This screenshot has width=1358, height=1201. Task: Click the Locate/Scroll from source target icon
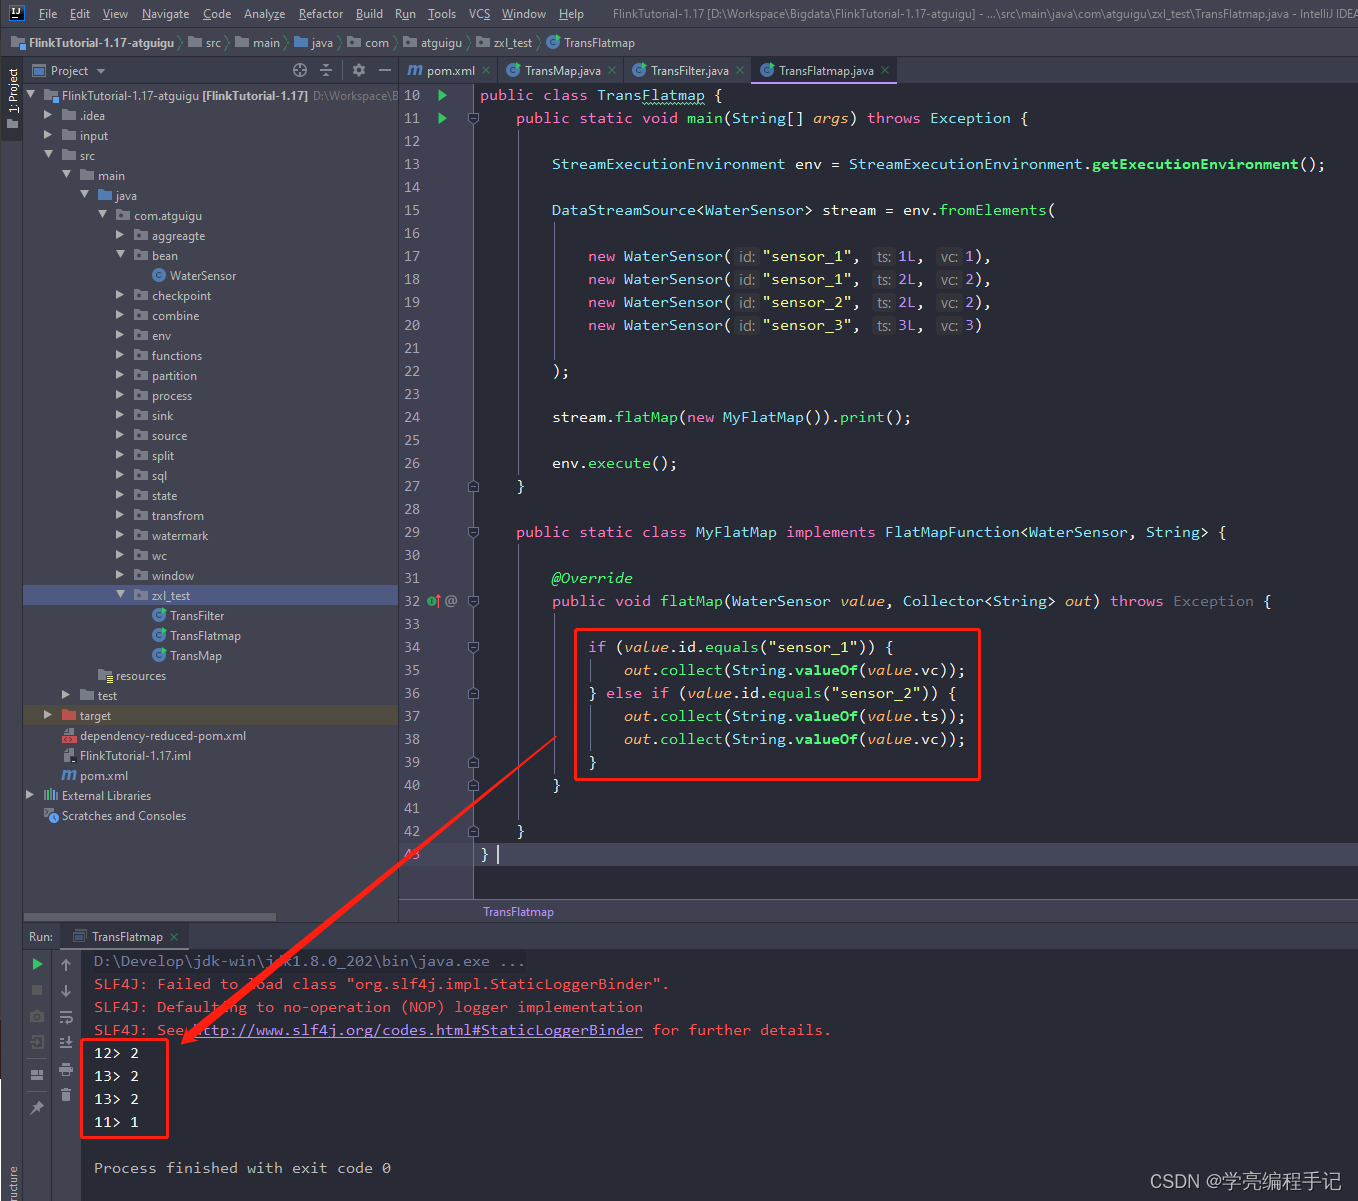point(299,70)
